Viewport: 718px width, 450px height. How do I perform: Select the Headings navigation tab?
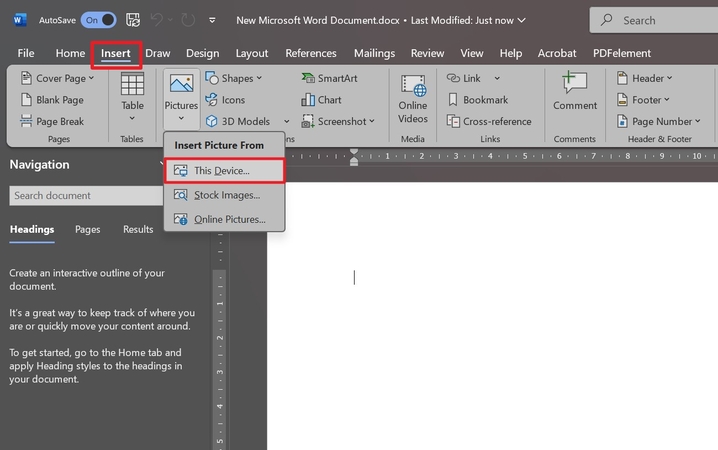tap(32, 229)
